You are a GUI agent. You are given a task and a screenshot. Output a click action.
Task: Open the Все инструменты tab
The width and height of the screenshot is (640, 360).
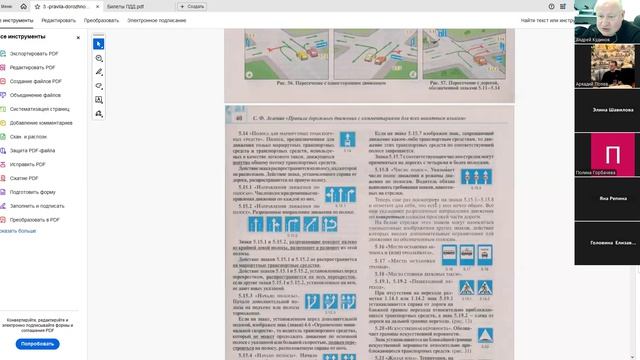[16, 20]
